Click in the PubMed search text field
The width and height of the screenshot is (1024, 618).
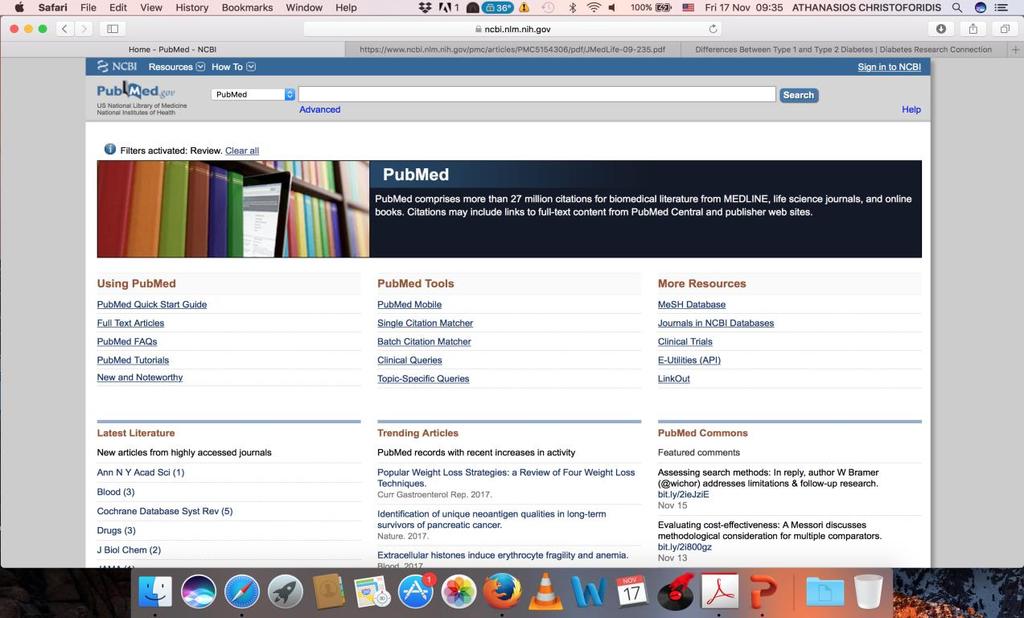(x=537, y=95)
